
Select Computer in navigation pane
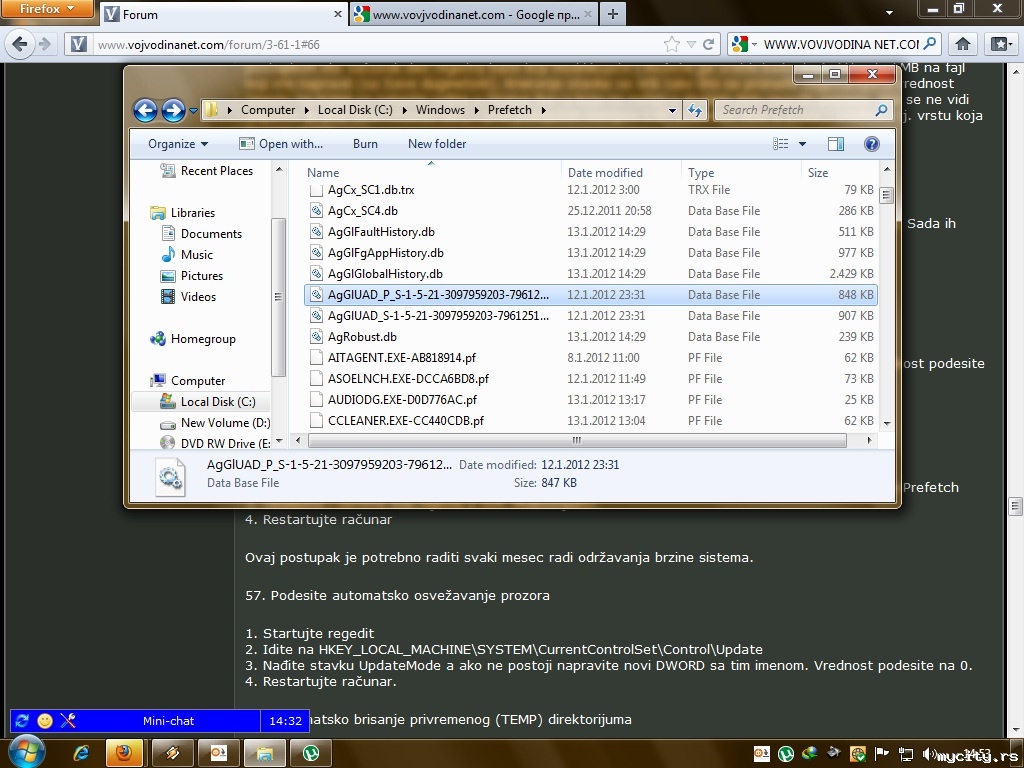tap(188, 380)
